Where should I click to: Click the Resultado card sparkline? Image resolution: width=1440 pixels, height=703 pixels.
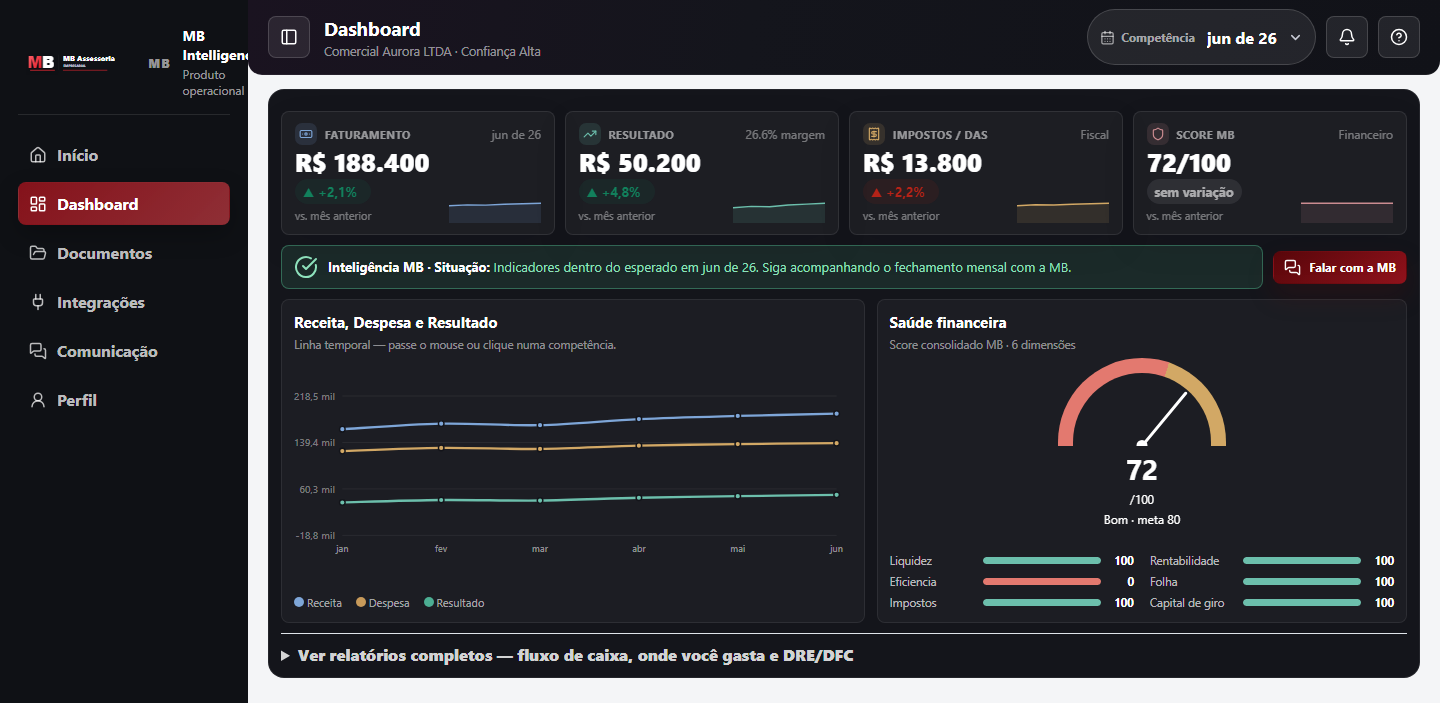(x=779, y=211)
